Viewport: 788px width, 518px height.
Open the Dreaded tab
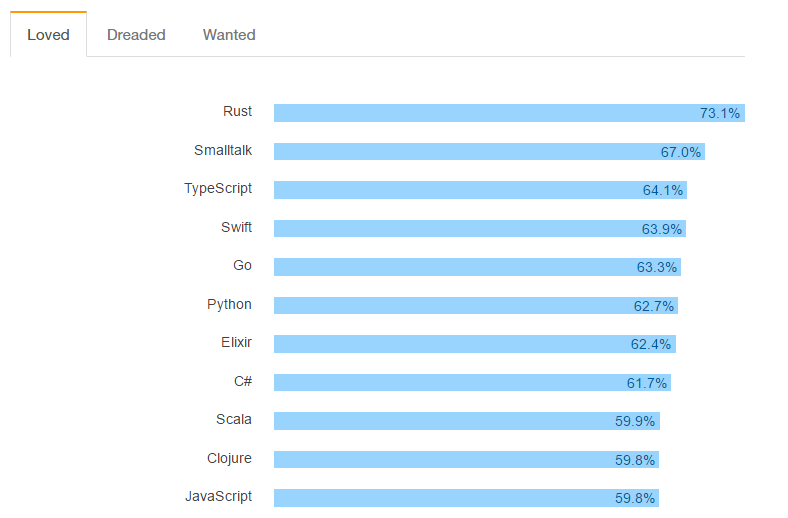coord(136,35)
